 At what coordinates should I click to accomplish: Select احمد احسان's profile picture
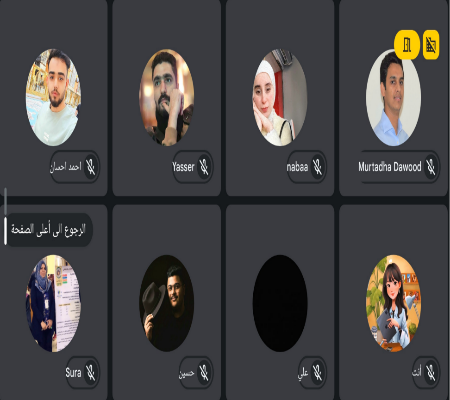[x=53, y=98]
